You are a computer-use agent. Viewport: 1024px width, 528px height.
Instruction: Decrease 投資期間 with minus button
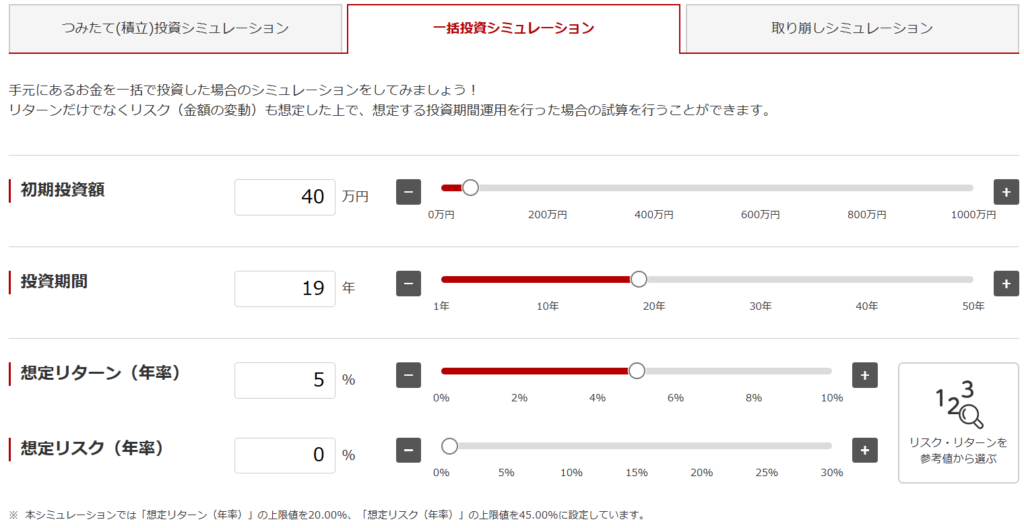(408, 283)
